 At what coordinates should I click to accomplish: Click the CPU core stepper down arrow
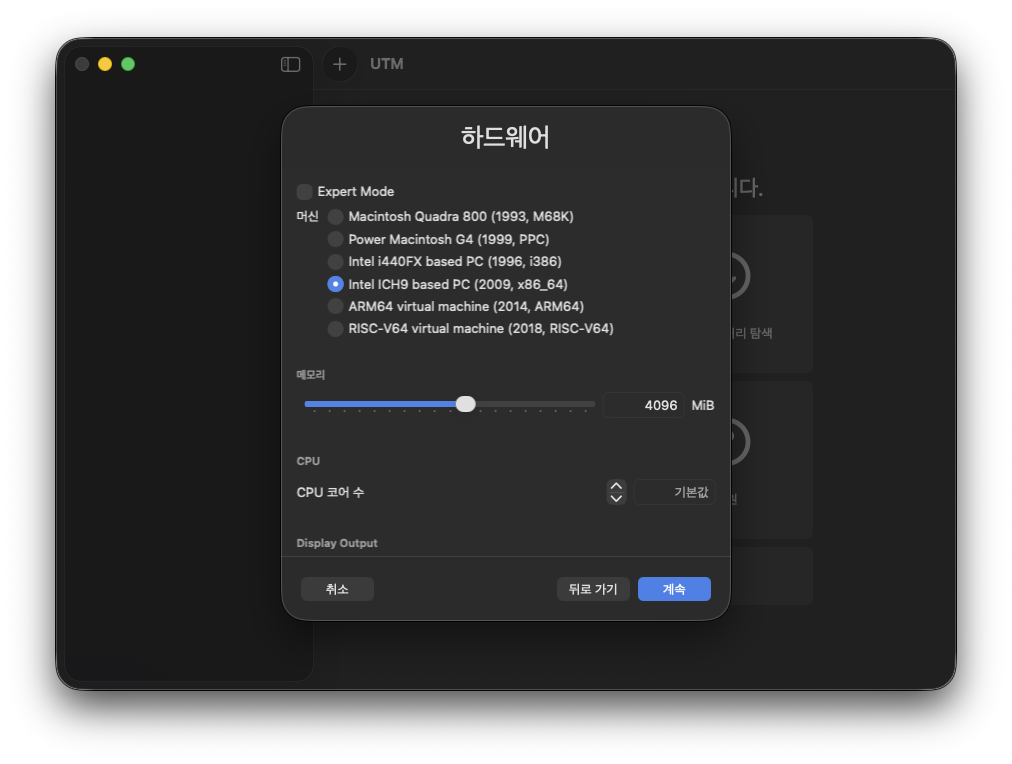[616, 498]
